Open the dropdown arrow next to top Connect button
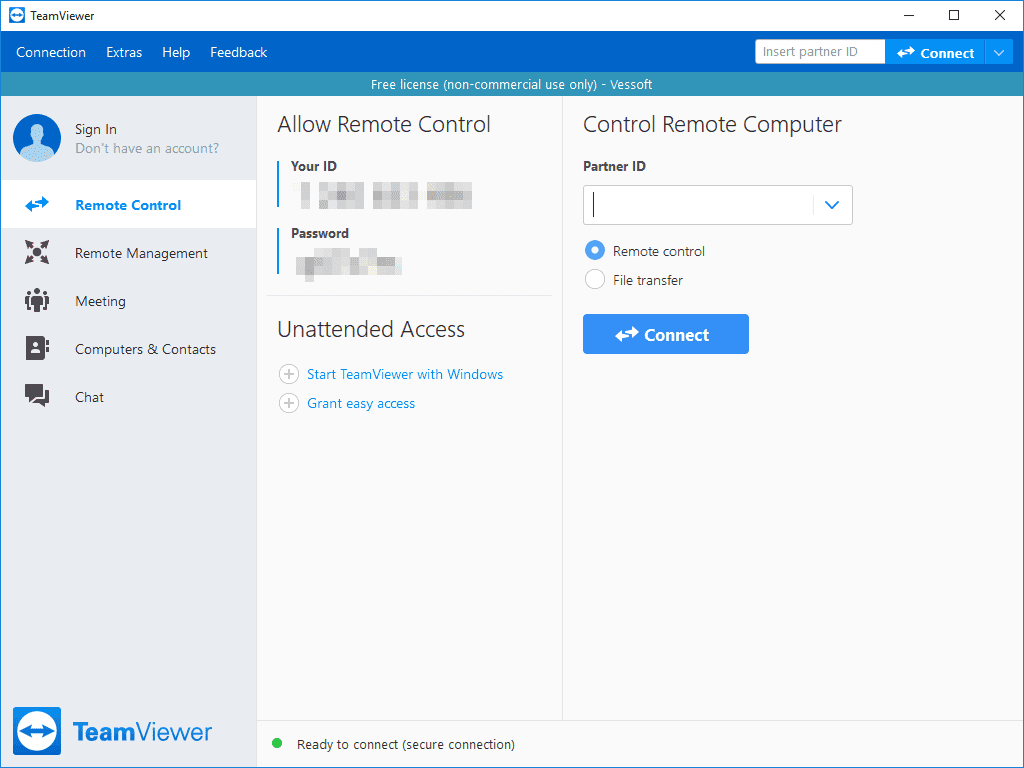This screenshot has width=1024, height=768. (x=999, y=52)
